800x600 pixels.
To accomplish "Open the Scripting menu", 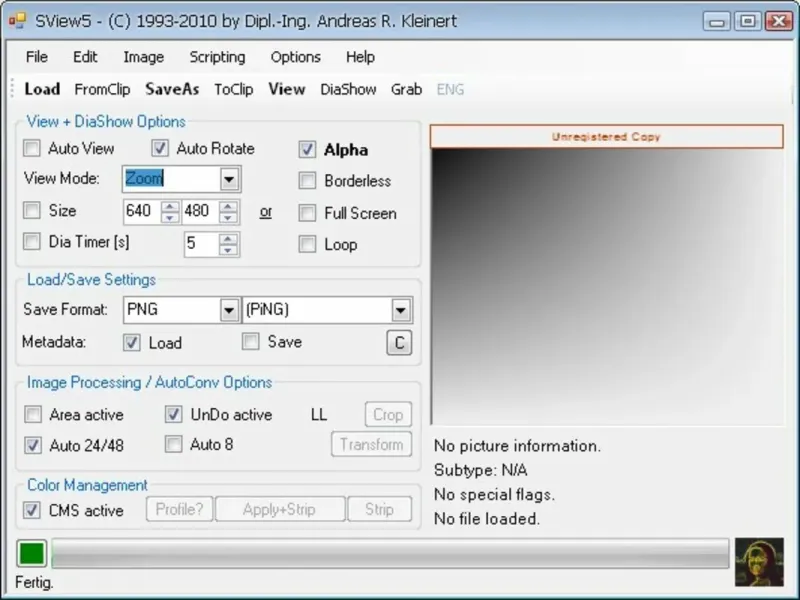I will [217, 57].
